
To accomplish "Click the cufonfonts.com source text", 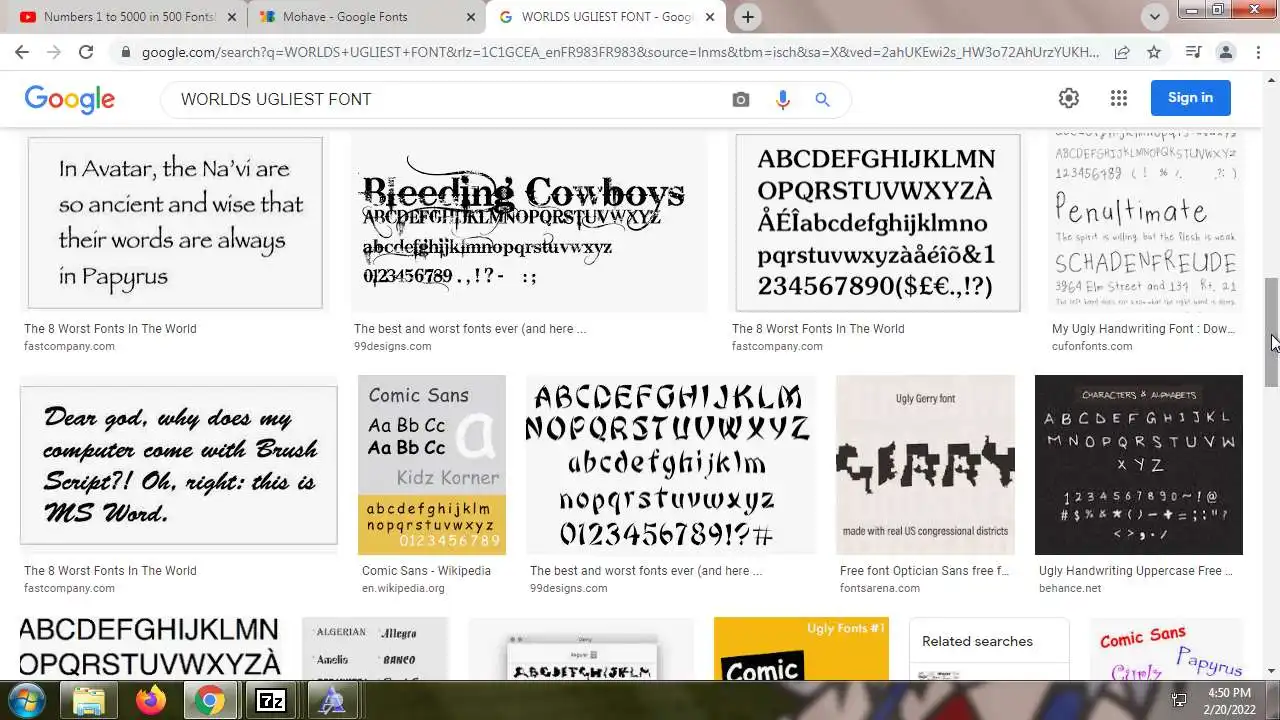I will (x=1092, y=347).
